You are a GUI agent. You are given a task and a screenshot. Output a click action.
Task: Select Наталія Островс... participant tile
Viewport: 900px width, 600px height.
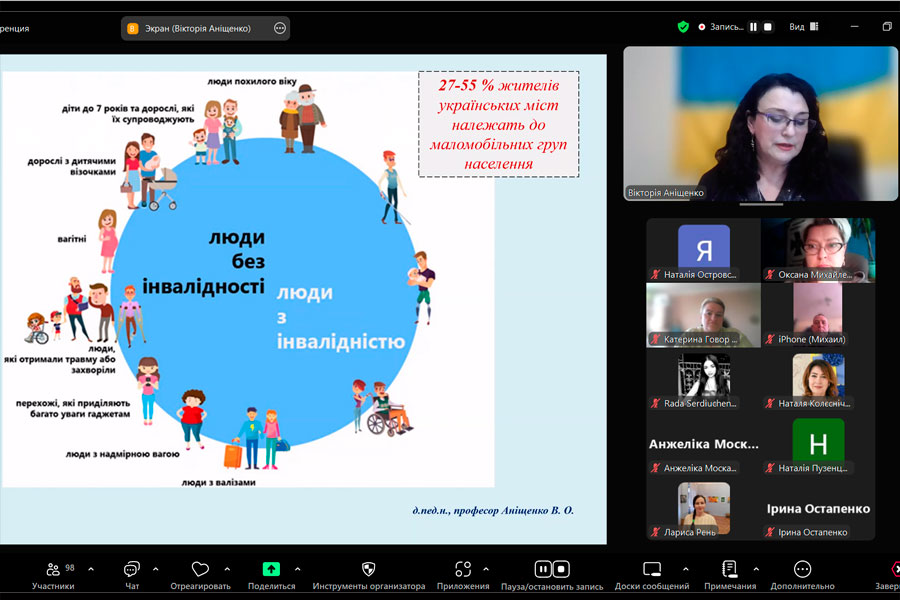tap(704, 250)
